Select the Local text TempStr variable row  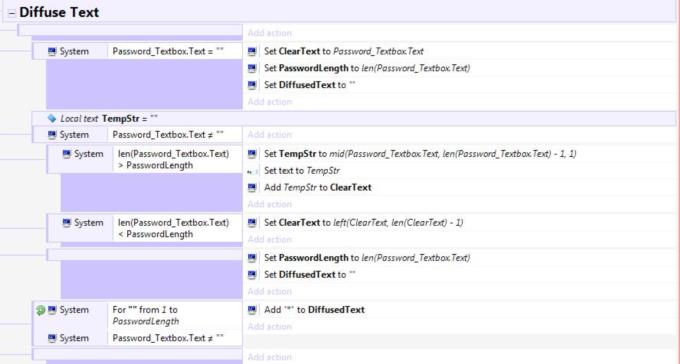click(x=353, y=118)
